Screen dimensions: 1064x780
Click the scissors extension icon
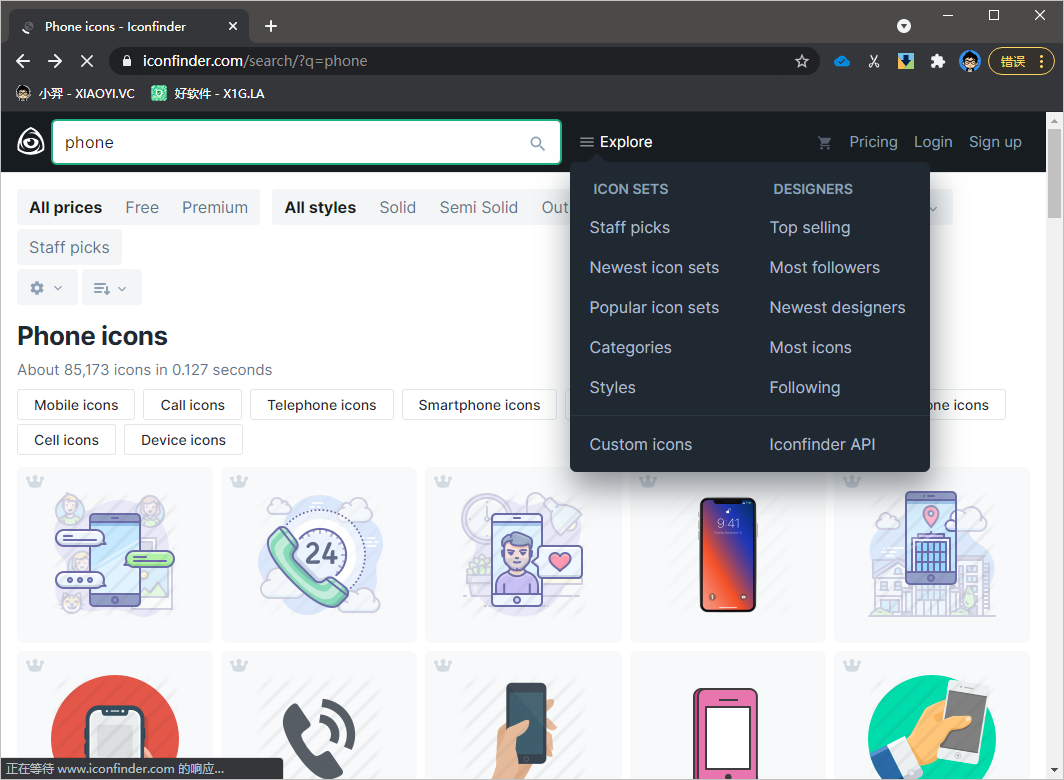874,61
